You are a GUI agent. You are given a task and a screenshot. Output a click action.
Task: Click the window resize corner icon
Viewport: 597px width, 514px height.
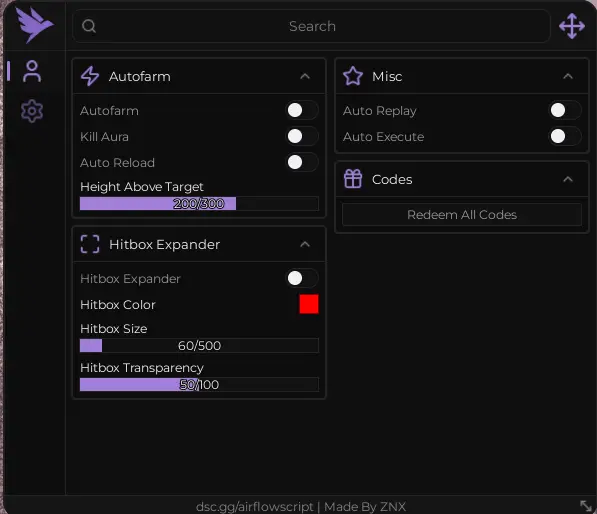pos(586,506)
